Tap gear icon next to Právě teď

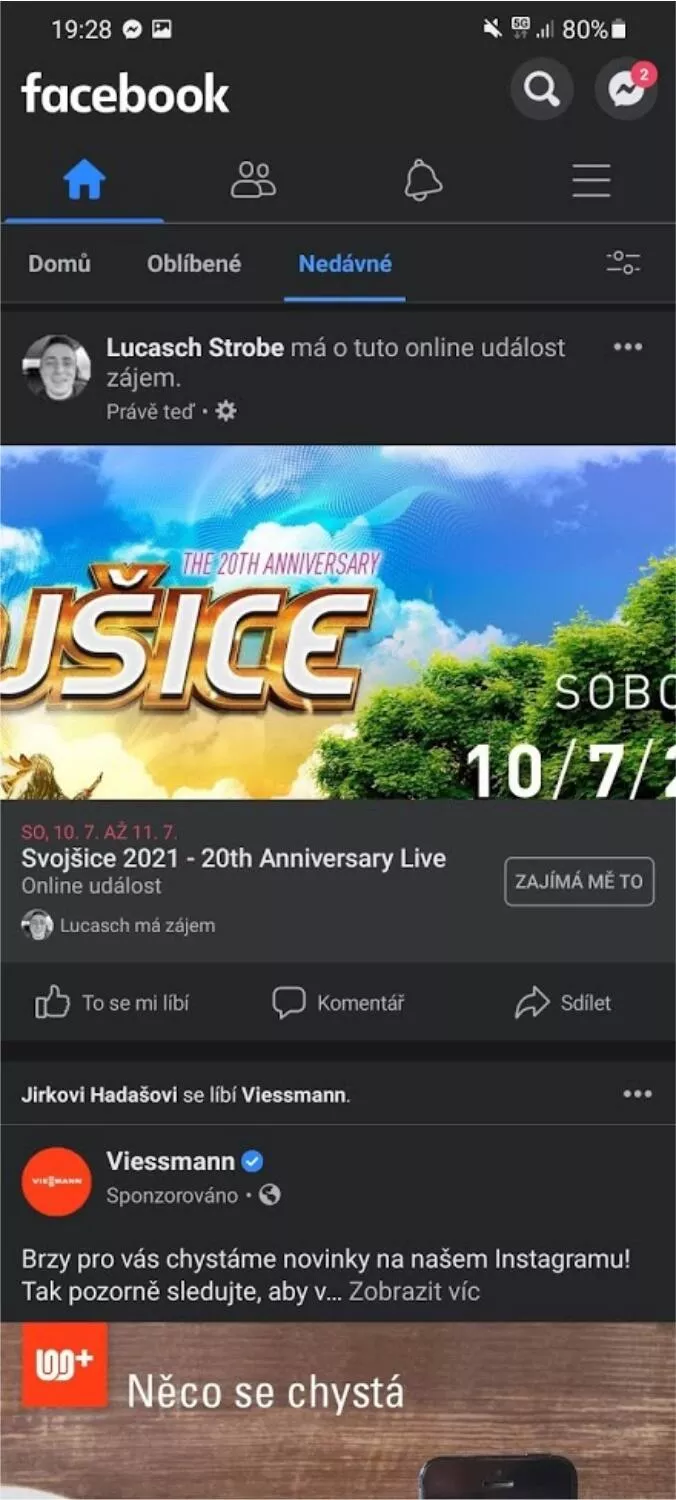(x=226, y=411)
